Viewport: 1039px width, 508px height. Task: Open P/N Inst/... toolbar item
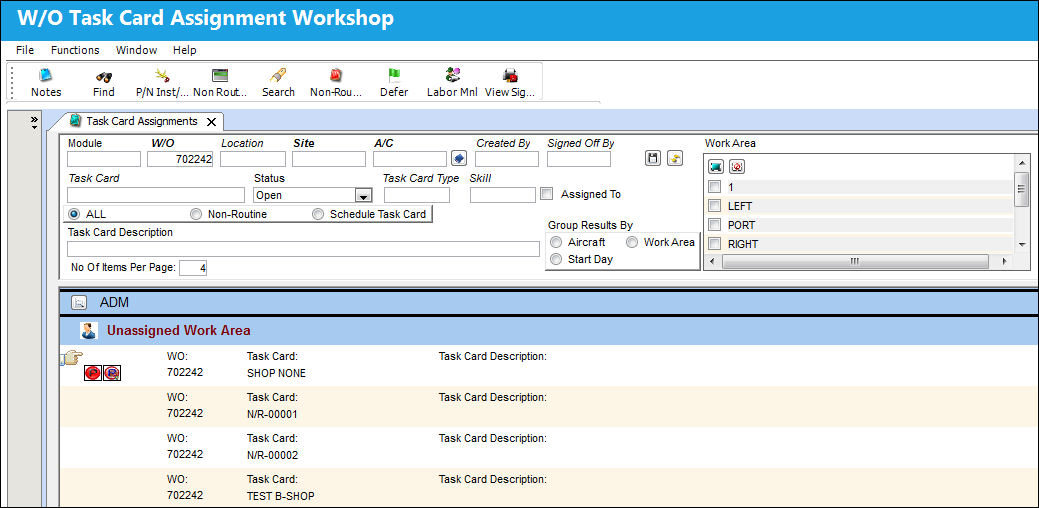pos(161,76)
